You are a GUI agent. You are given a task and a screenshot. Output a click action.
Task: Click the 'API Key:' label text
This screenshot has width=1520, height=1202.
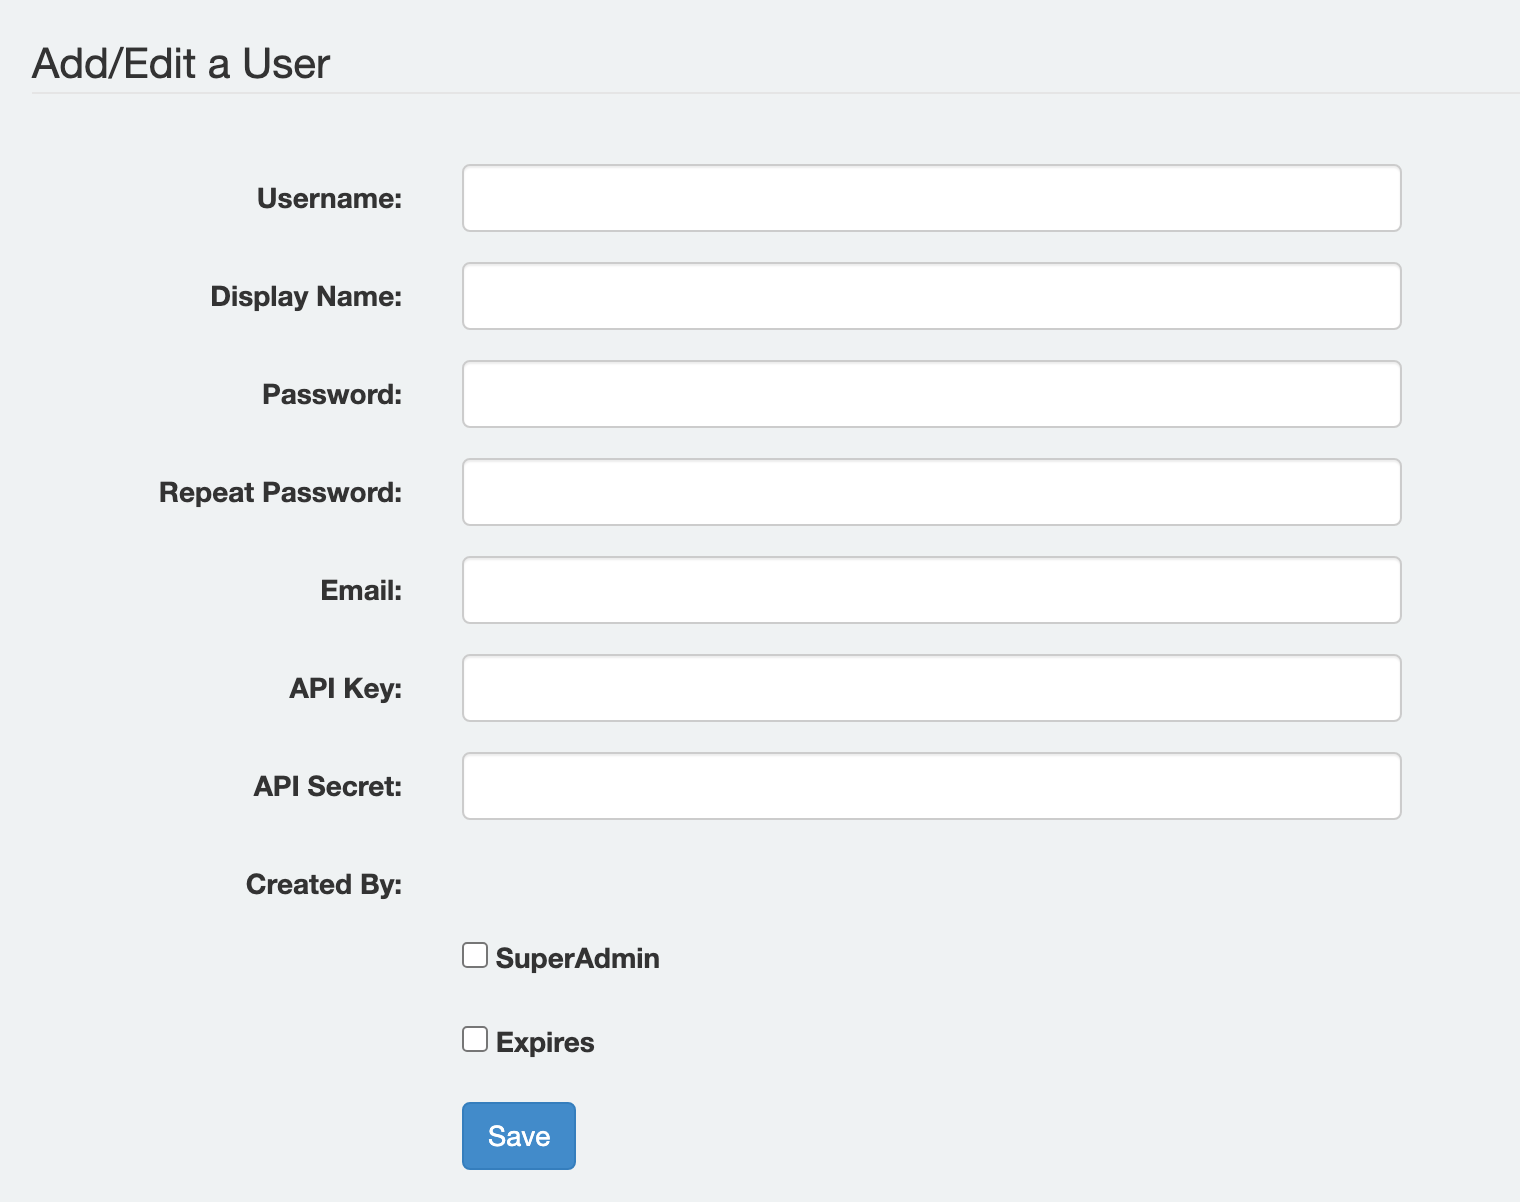pyautogui.click(x=346, y=688)
